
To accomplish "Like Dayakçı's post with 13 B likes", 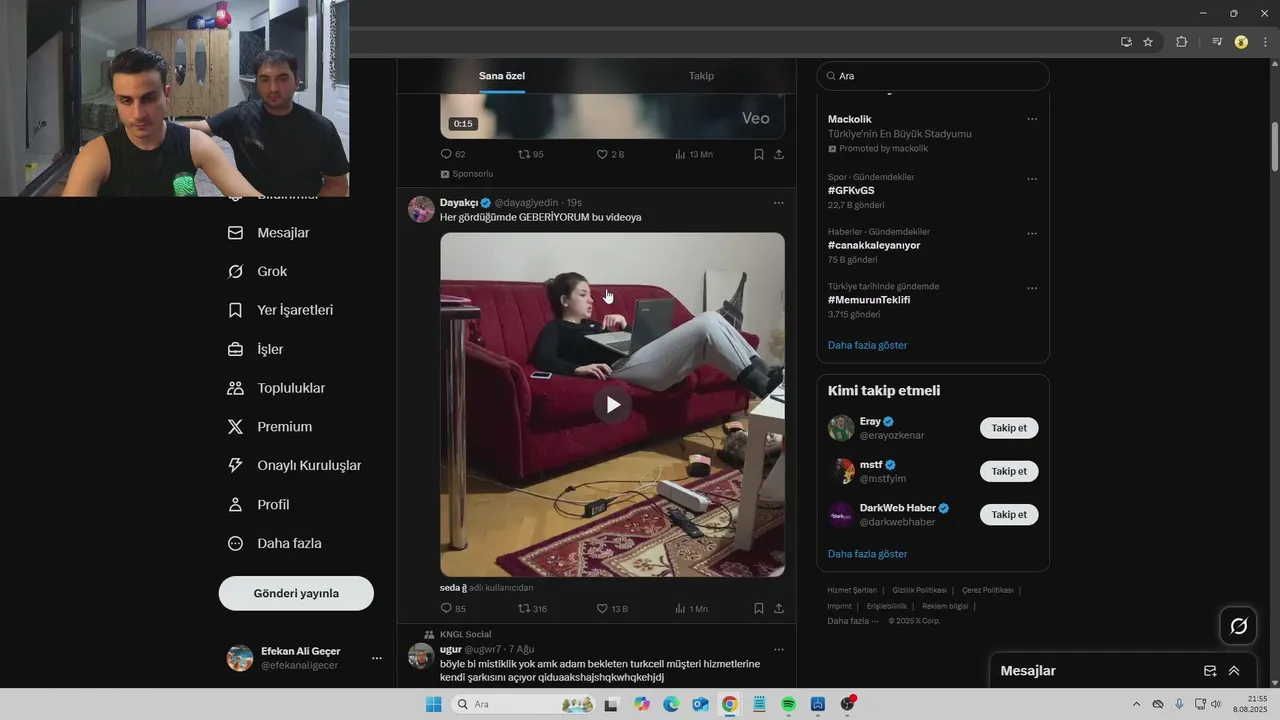I will coord(612,608).
